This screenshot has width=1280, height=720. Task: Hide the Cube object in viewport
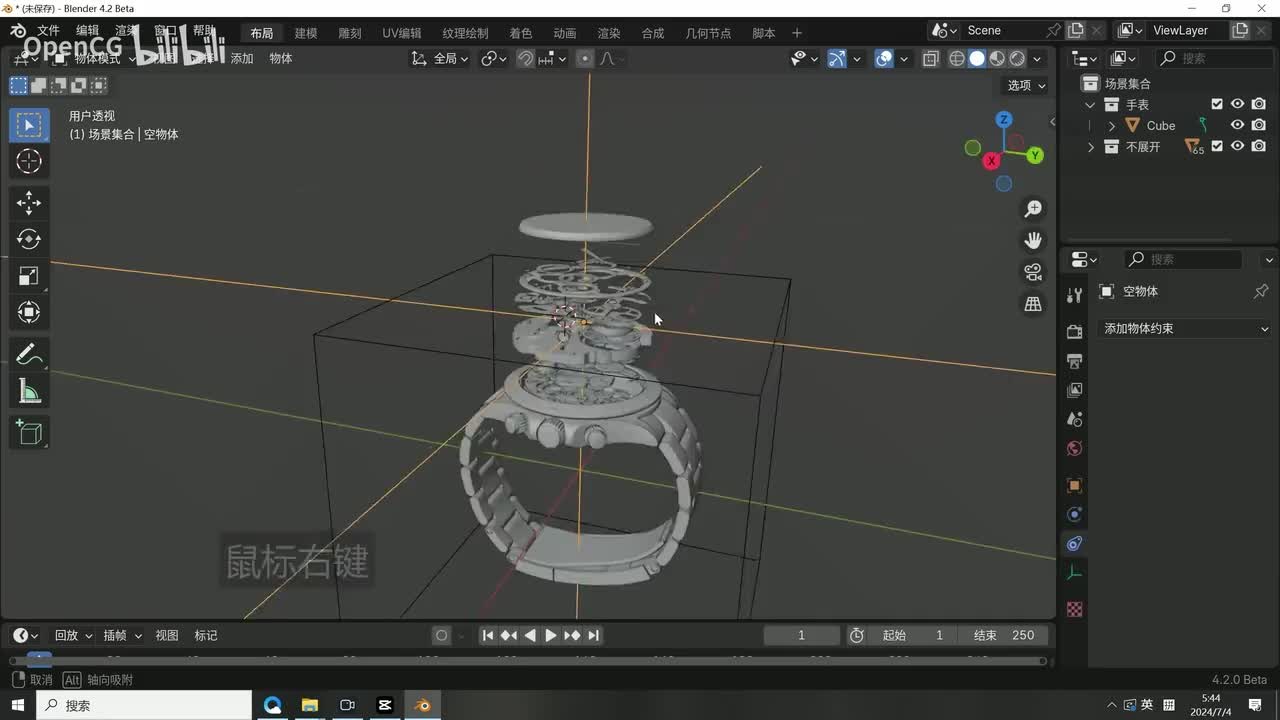tap(1238, 125)
